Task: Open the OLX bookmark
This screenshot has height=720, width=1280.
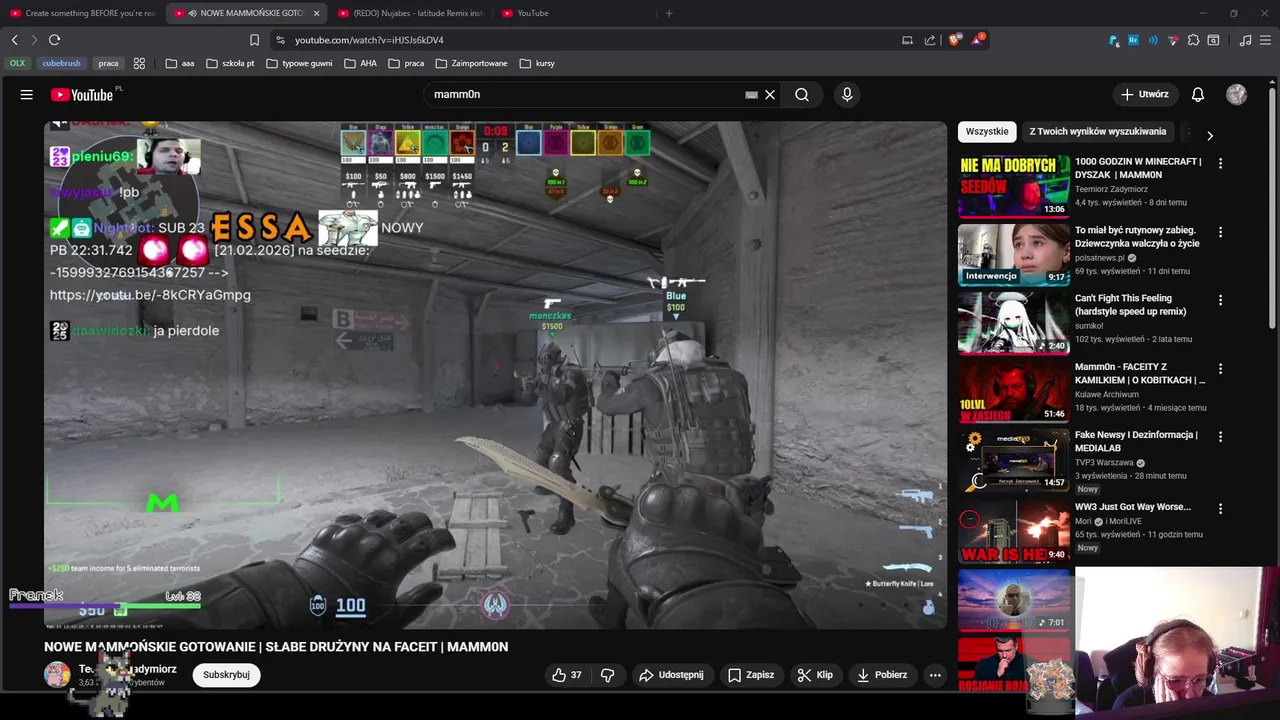Action: [17, 63]
